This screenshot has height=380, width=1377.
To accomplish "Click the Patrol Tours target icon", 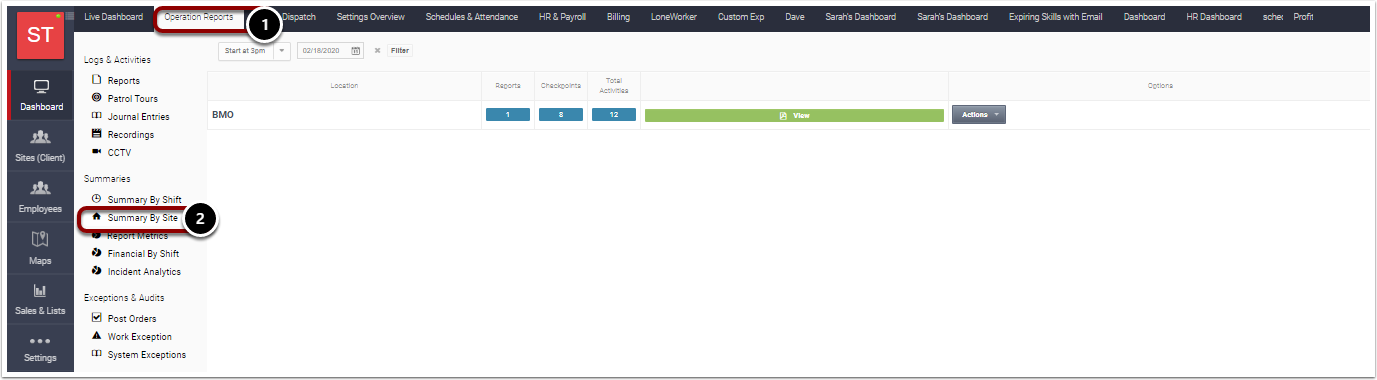I will 96,98.
